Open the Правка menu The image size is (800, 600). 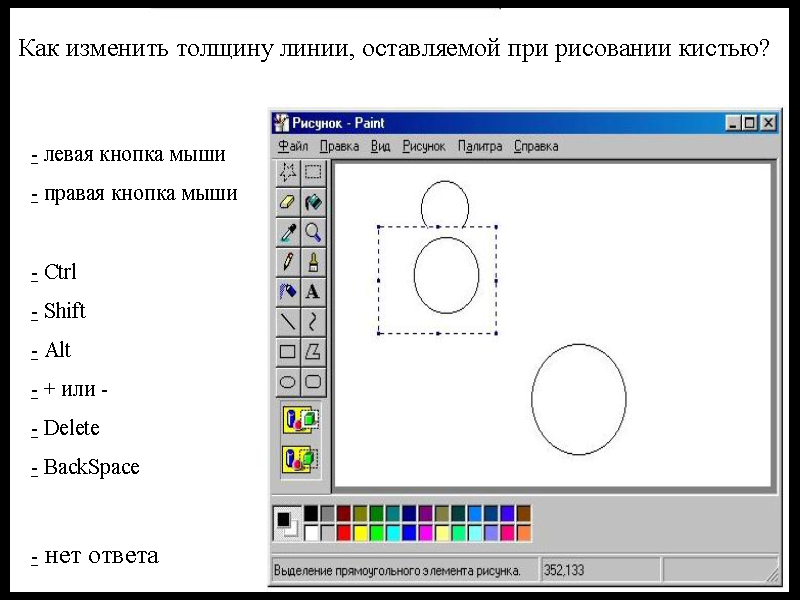pyautogui.click(x=339, y=146)
